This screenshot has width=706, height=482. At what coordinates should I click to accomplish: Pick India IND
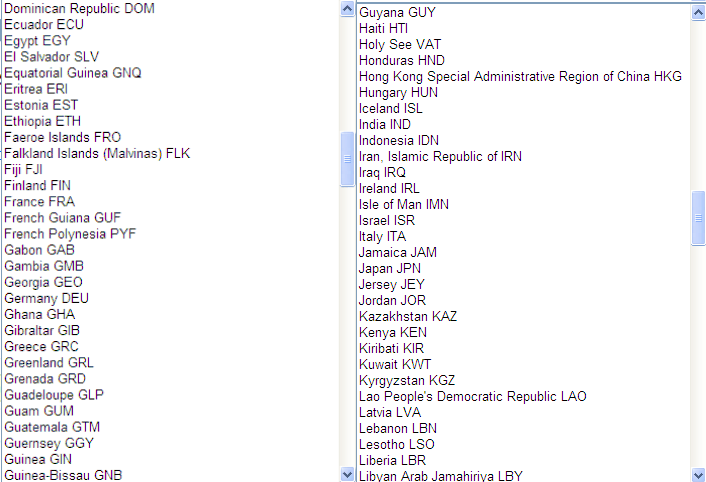pos(385,124)
